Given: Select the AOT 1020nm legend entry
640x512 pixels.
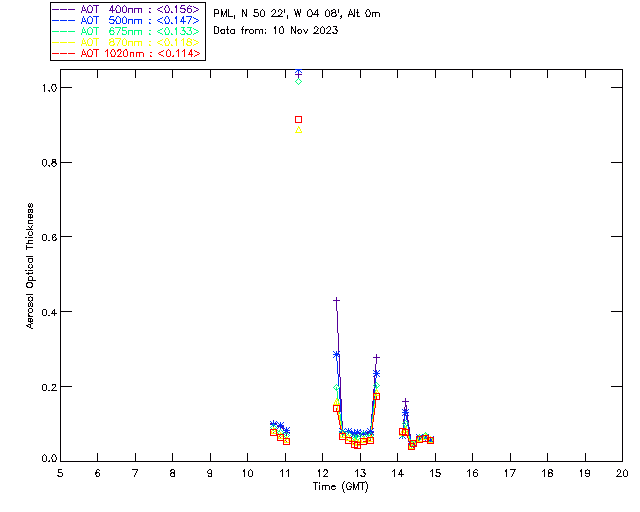Looking at the screenshot, I should tap(126, 53).
